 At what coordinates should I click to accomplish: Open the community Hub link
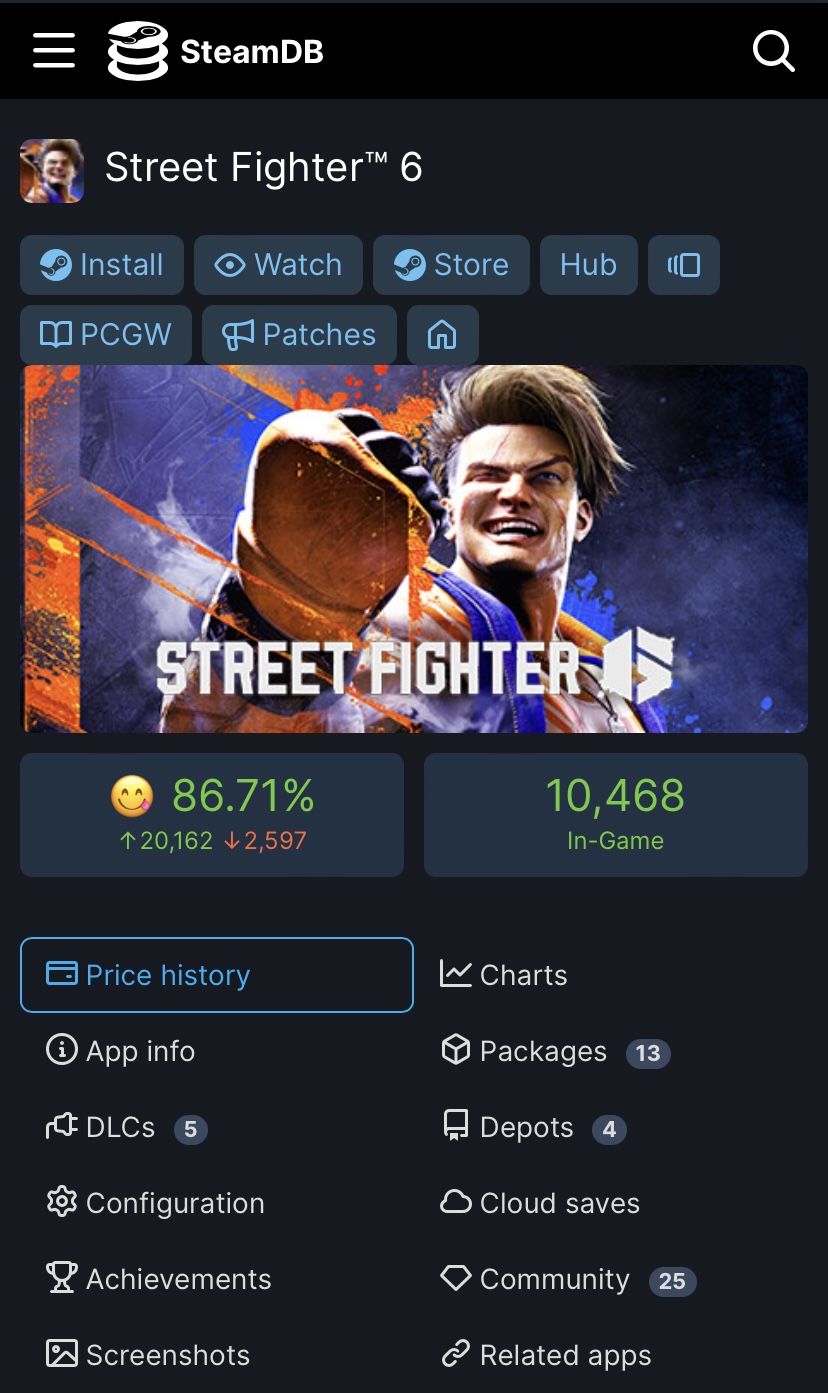click(x=588, y=265)
